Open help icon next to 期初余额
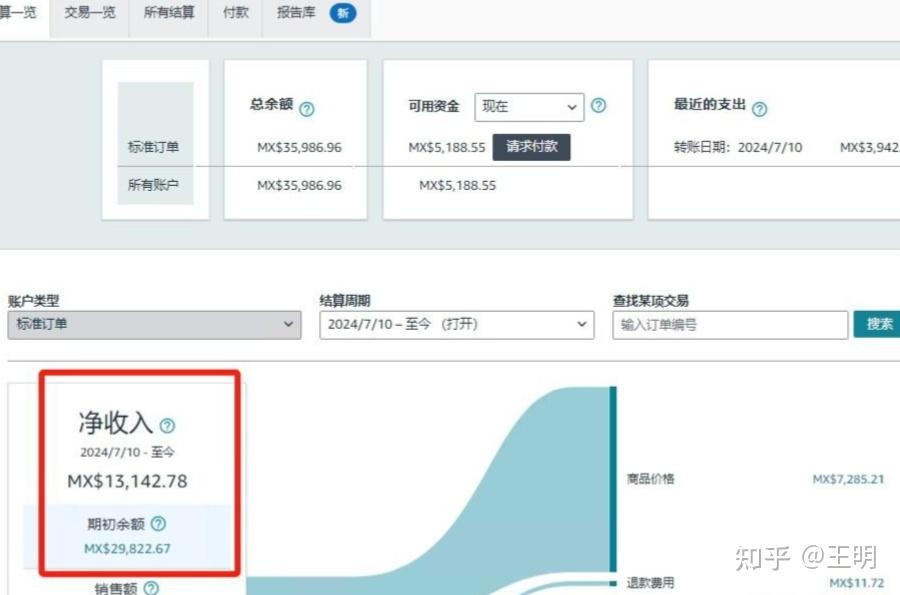Viewport: 900px width, 595px height. [158, 524]
